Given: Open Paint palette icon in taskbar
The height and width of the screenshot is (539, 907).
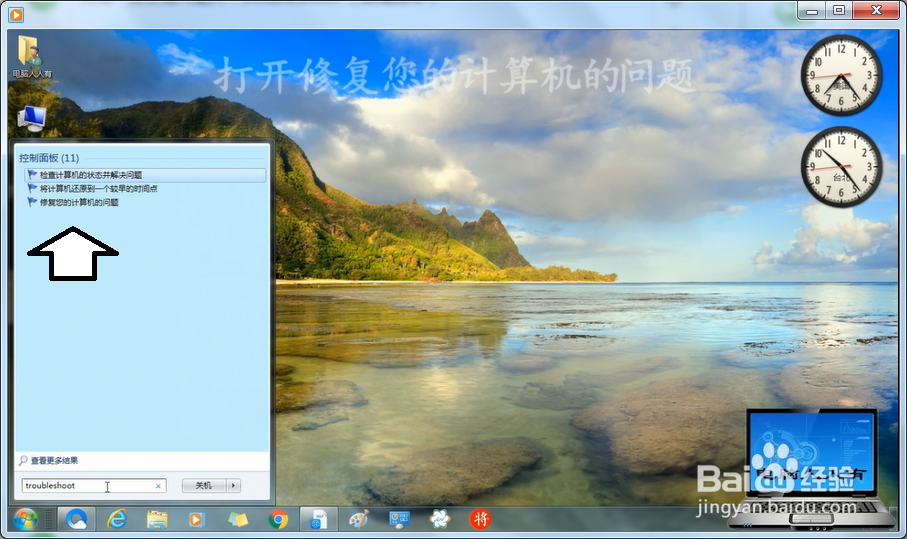Looking at the screenshot, I should (x=359, y=519).
